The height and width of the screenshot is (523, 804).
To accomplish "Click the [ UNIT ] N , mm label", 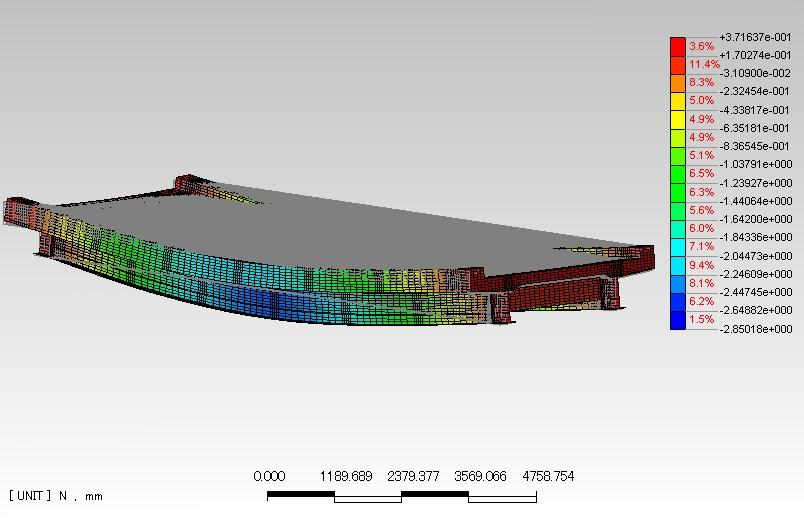I will coord(56,496).
